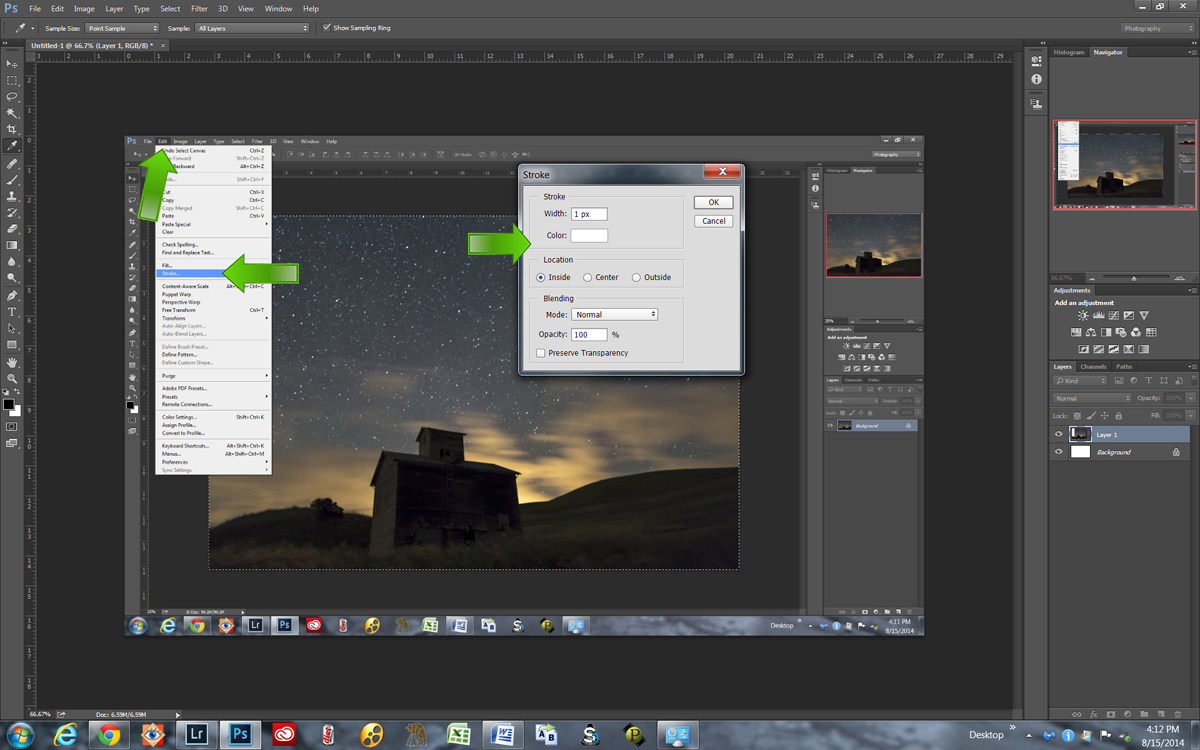This screenshot has width=1200, height=750.
Task: Pick the Lasso tool in the outer Tools panel
Action: [13, 97]
